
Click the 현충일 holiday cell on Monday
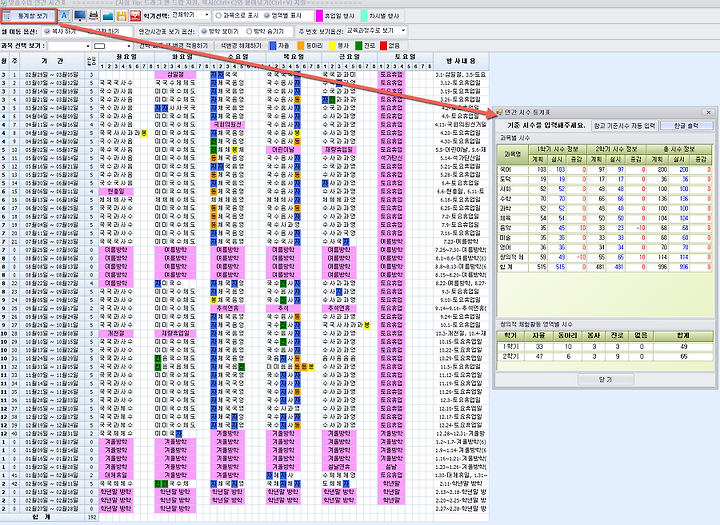click(116, 191)
